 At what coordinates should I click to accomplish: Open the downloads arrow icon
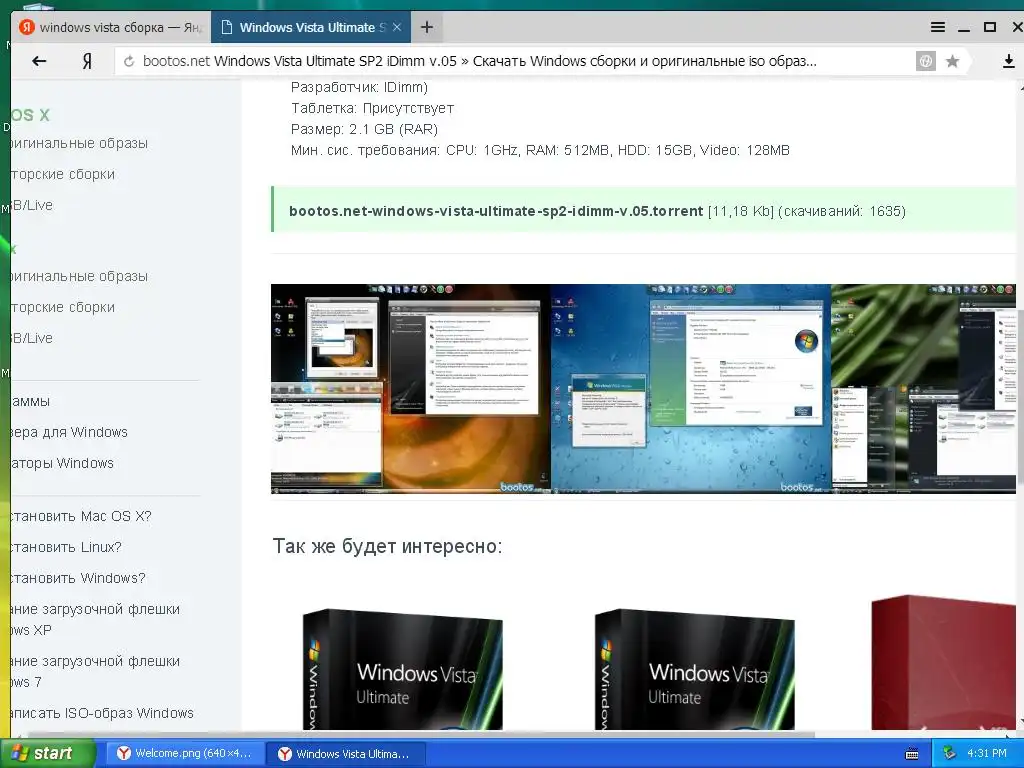click(1008, 61)
